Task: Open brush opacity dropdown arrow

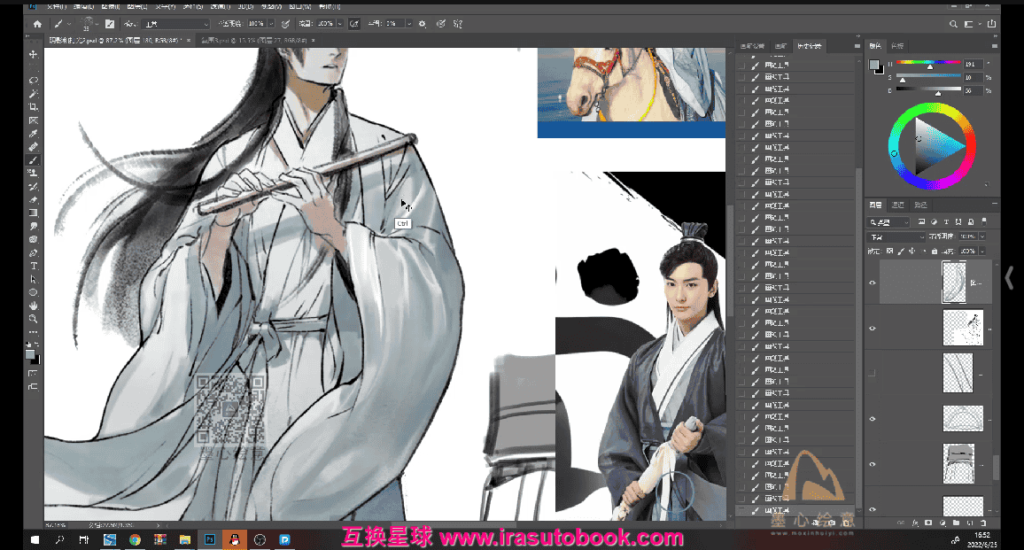Action: [x=271, y=24]
